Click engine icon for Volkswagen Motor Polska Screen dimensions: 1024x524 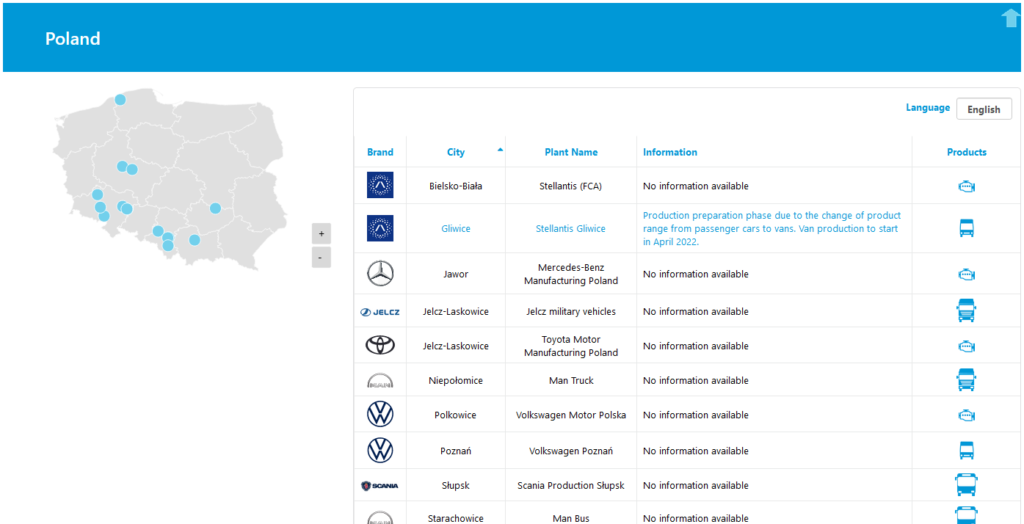coord(967,416)
